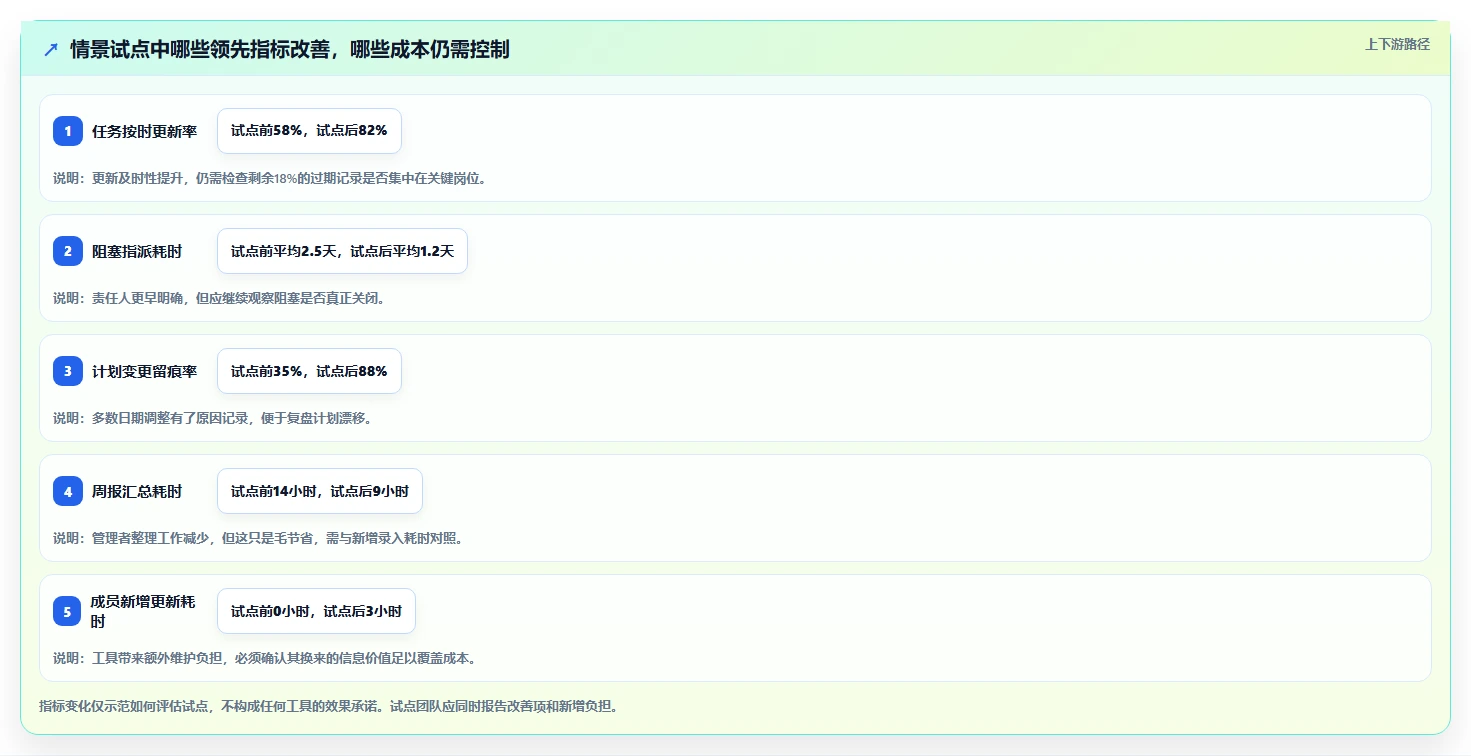Click the note about 剩余18%的过期记录

point(270,178)
